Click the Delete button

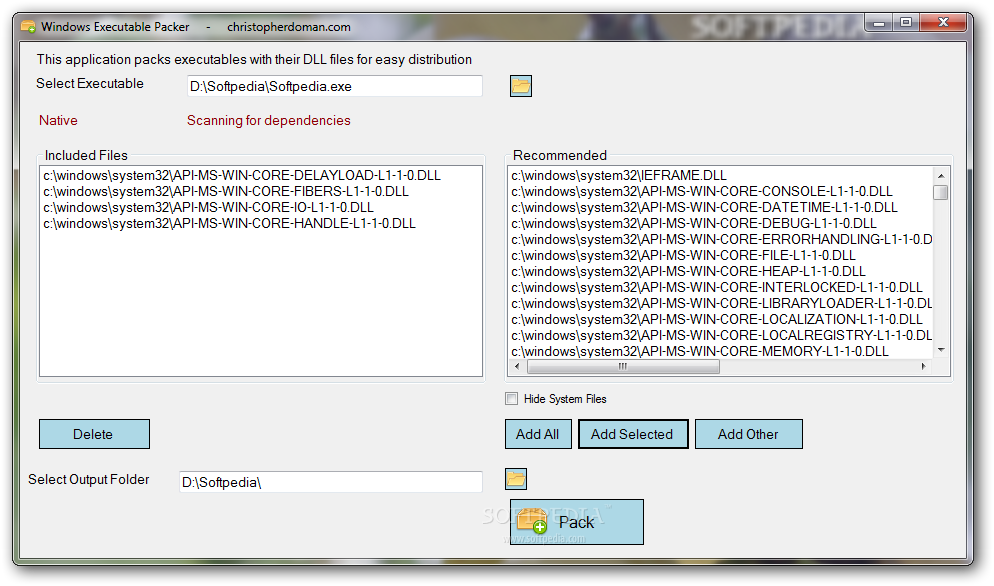click(94, 434)
